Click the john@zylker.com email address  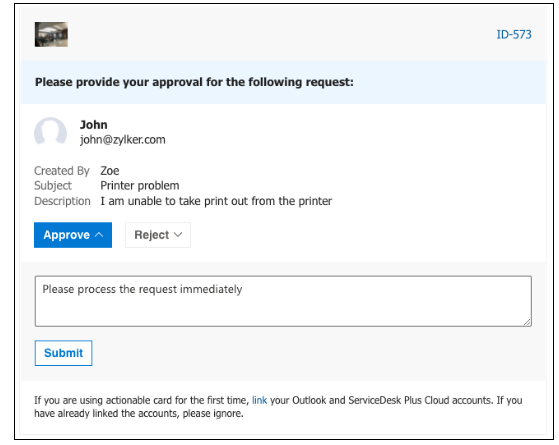tap(123, 139)
